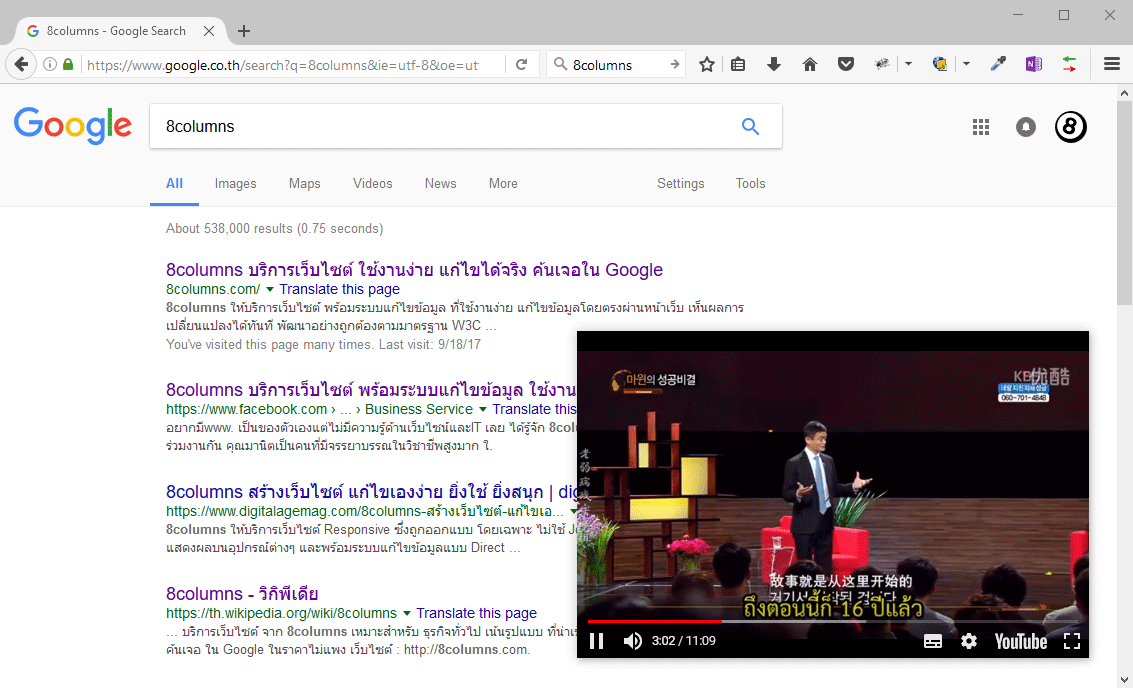View Google notifications bell
Image resolution: width=1133 pixels, height=688 pixels.
[1025, 127]
